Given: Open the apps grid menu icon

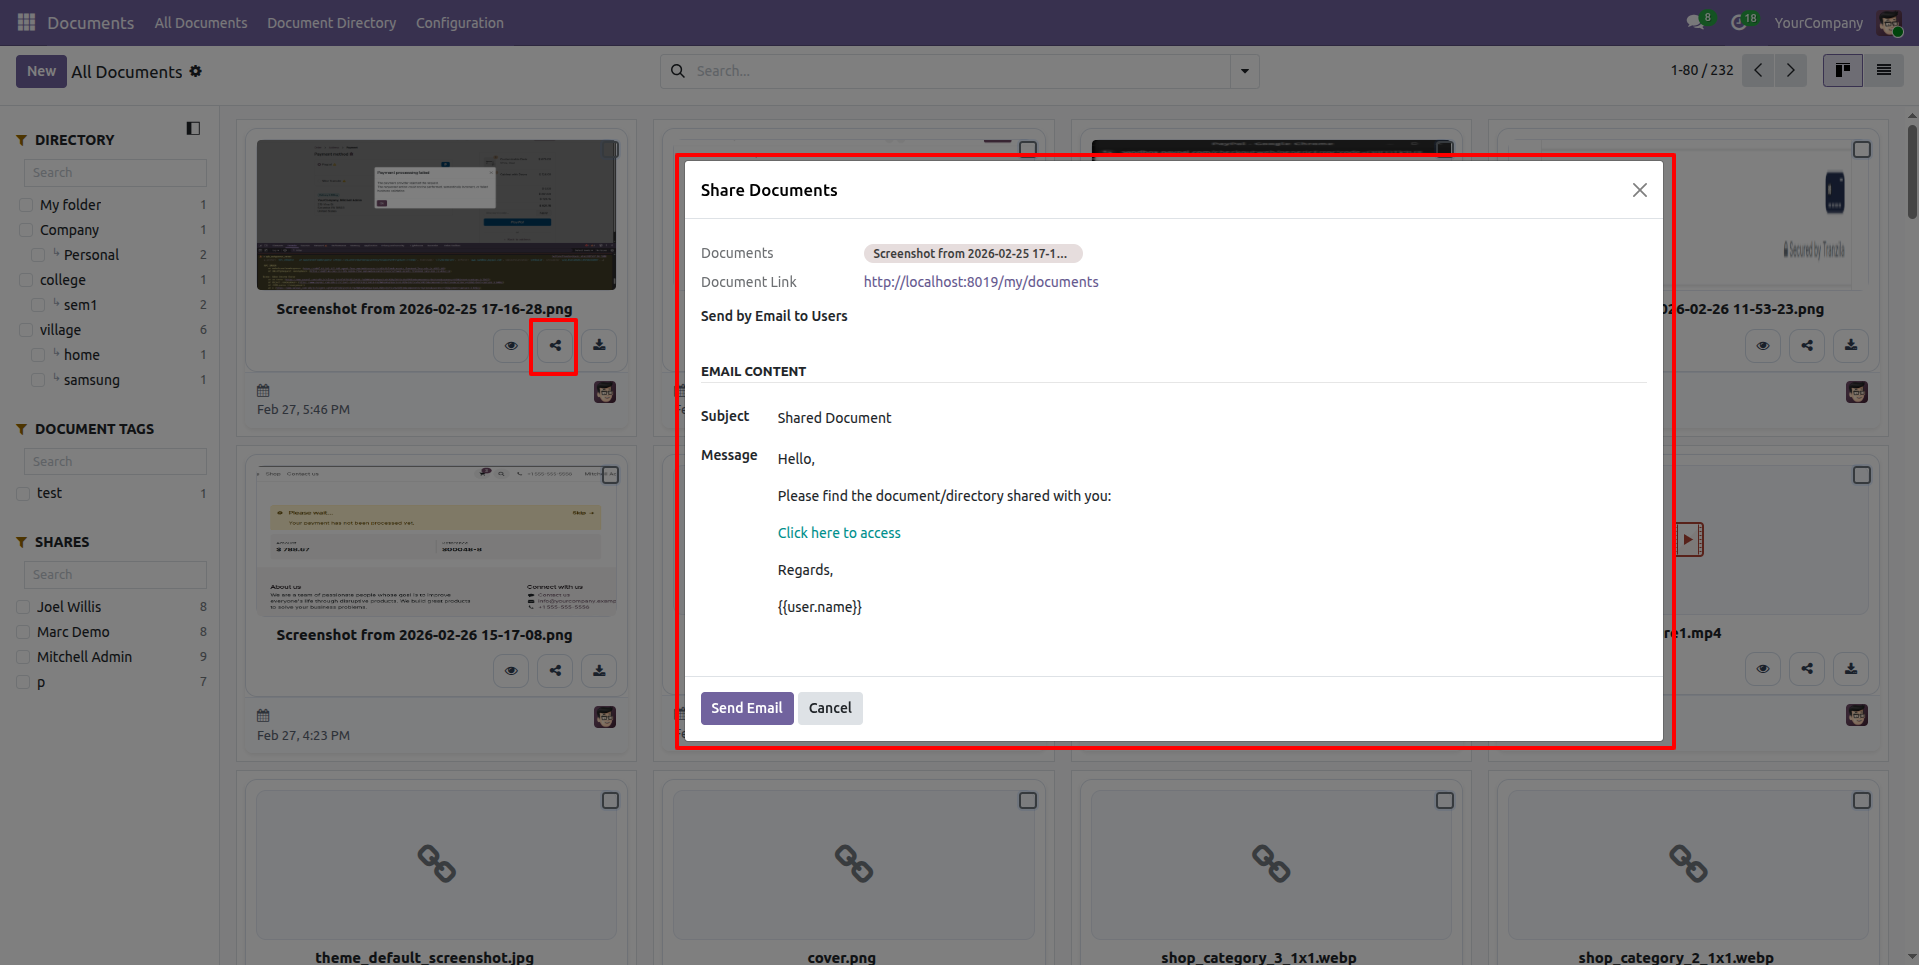Looking at the screenshot, I should pyautogui.click(x=26, y=22).
